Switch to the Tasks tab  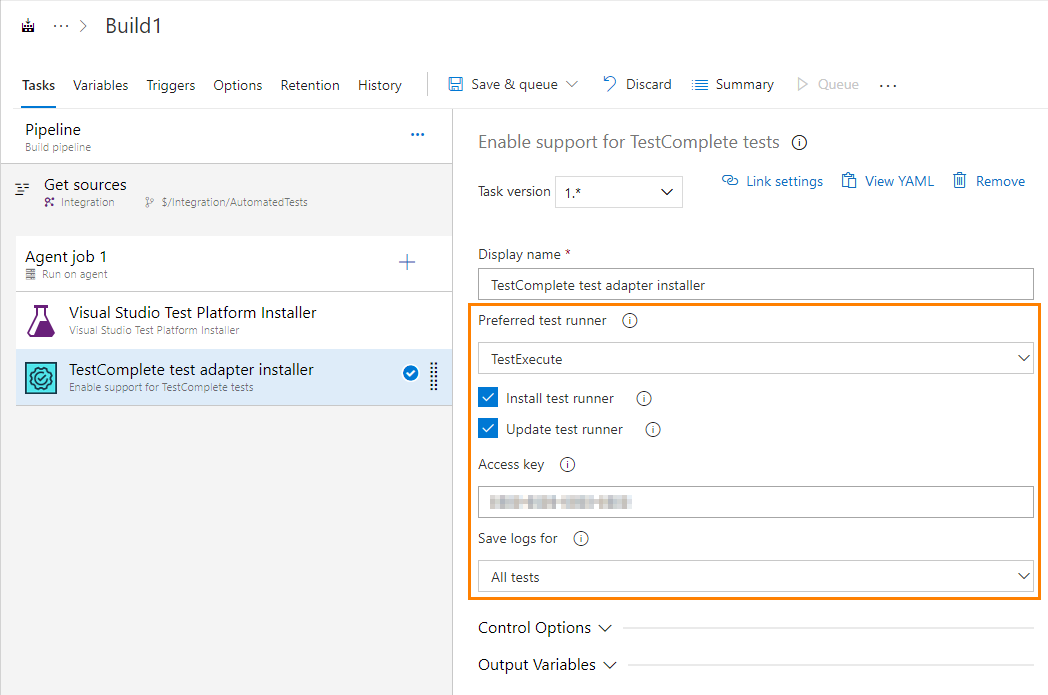pyautogui.click(x=39, y=86)
